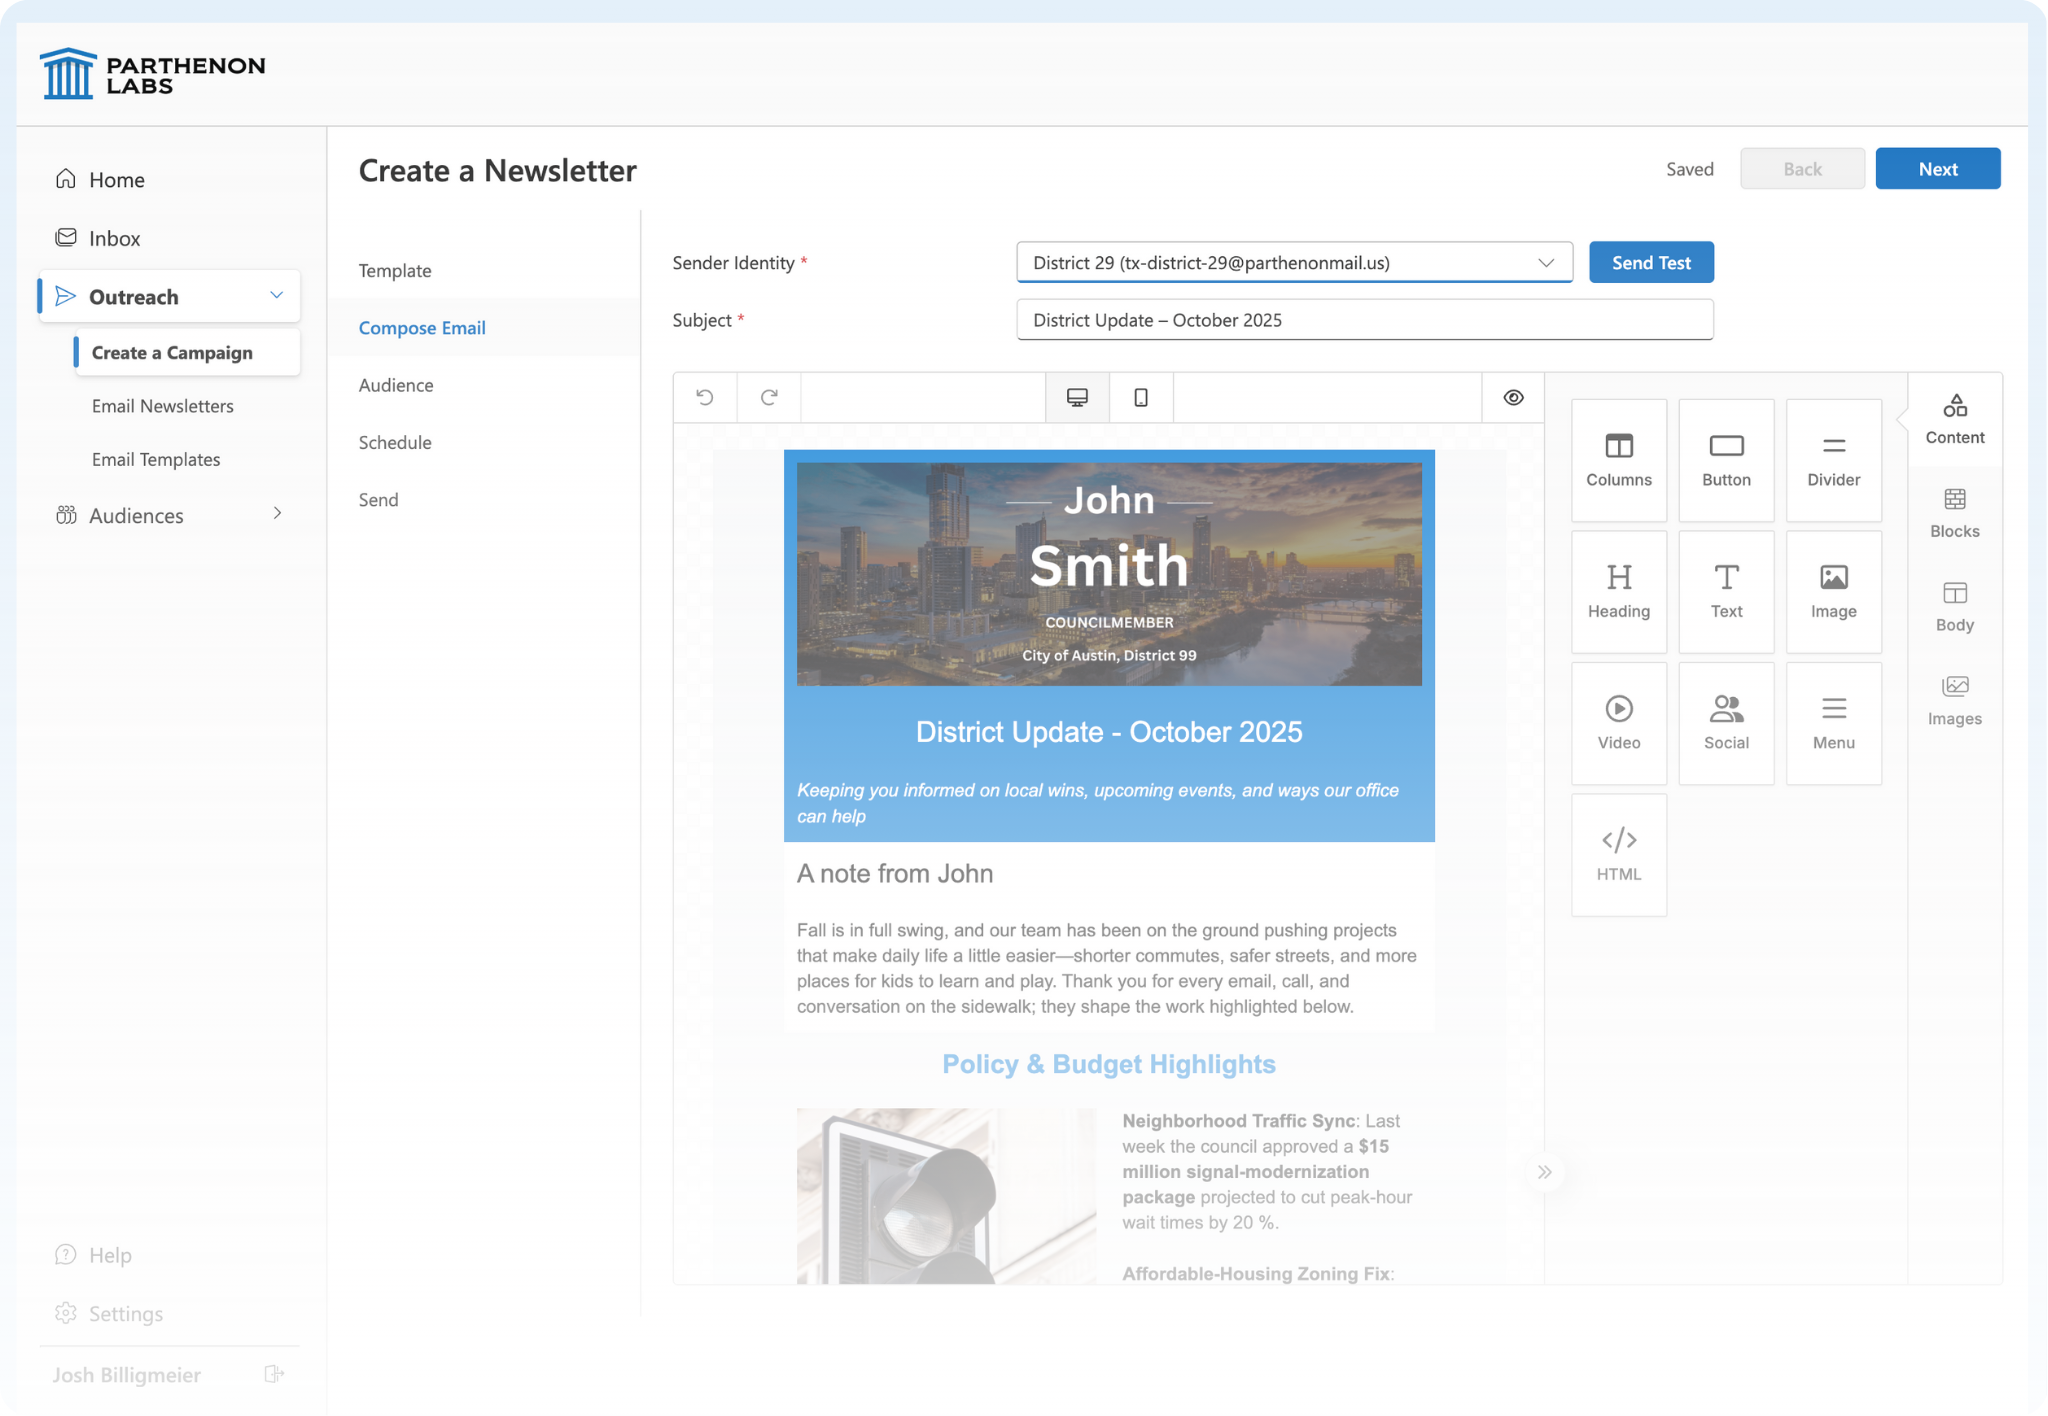Redo the editor change
The width and height of the screenshot is (2048, 1416).
point(769,397)
